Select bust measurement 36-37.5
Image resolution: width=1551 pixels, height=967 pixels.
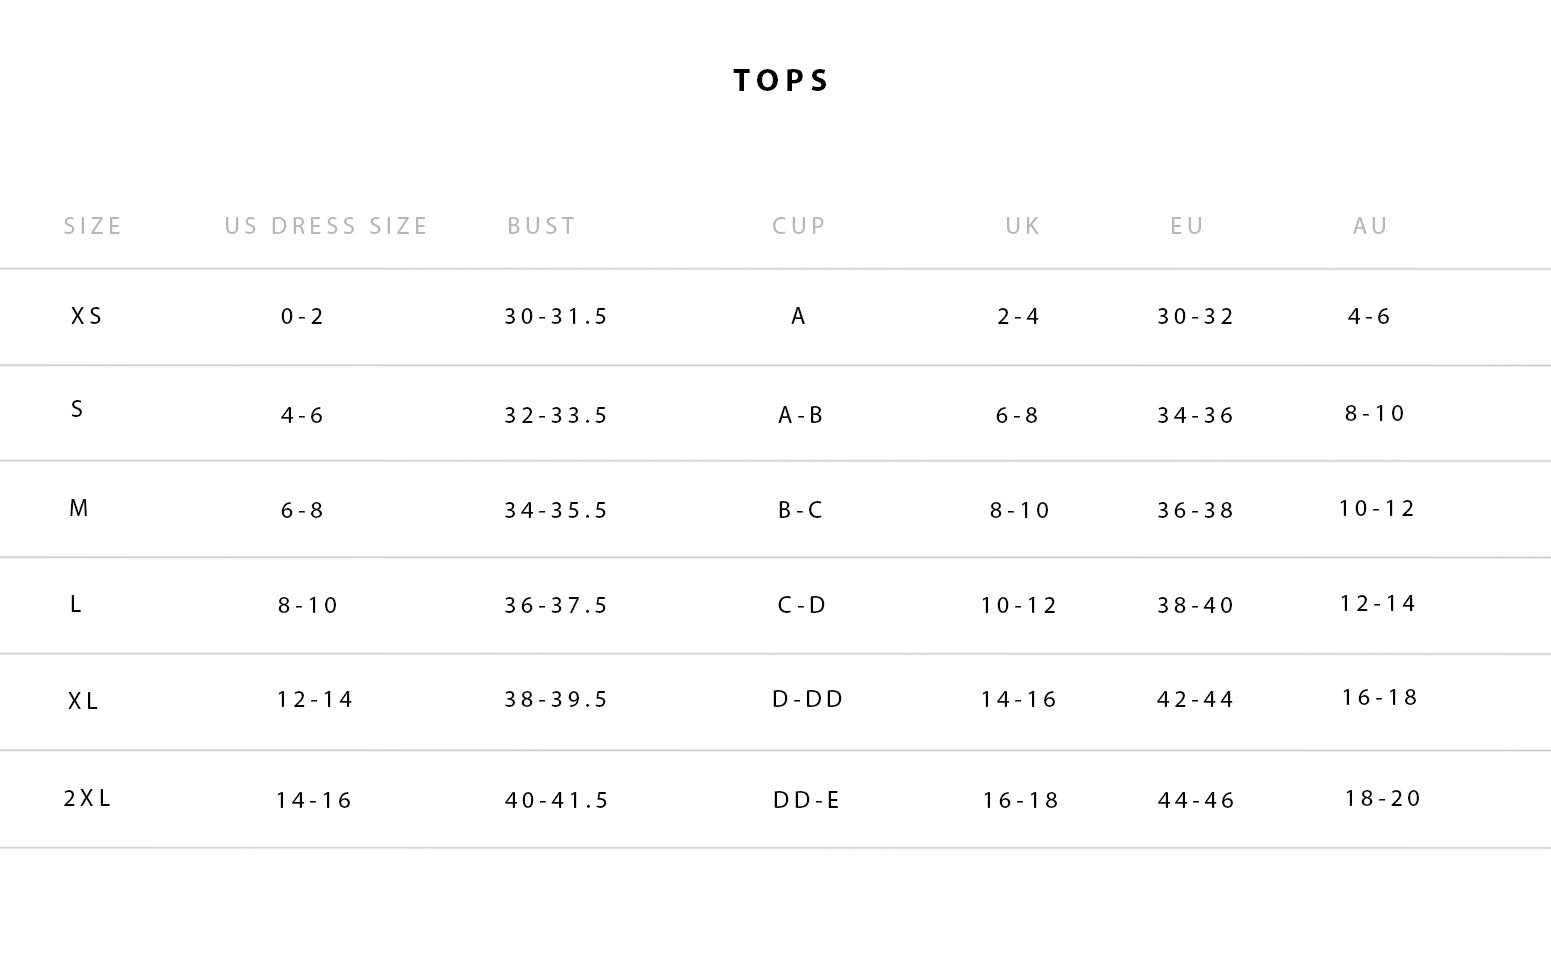(556, 605)
